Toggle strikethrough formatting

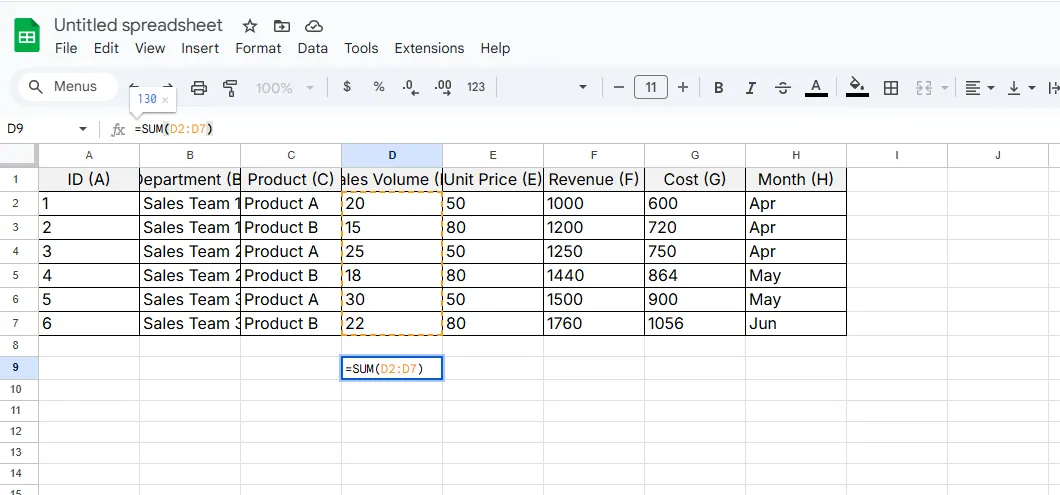click(783, 88)
